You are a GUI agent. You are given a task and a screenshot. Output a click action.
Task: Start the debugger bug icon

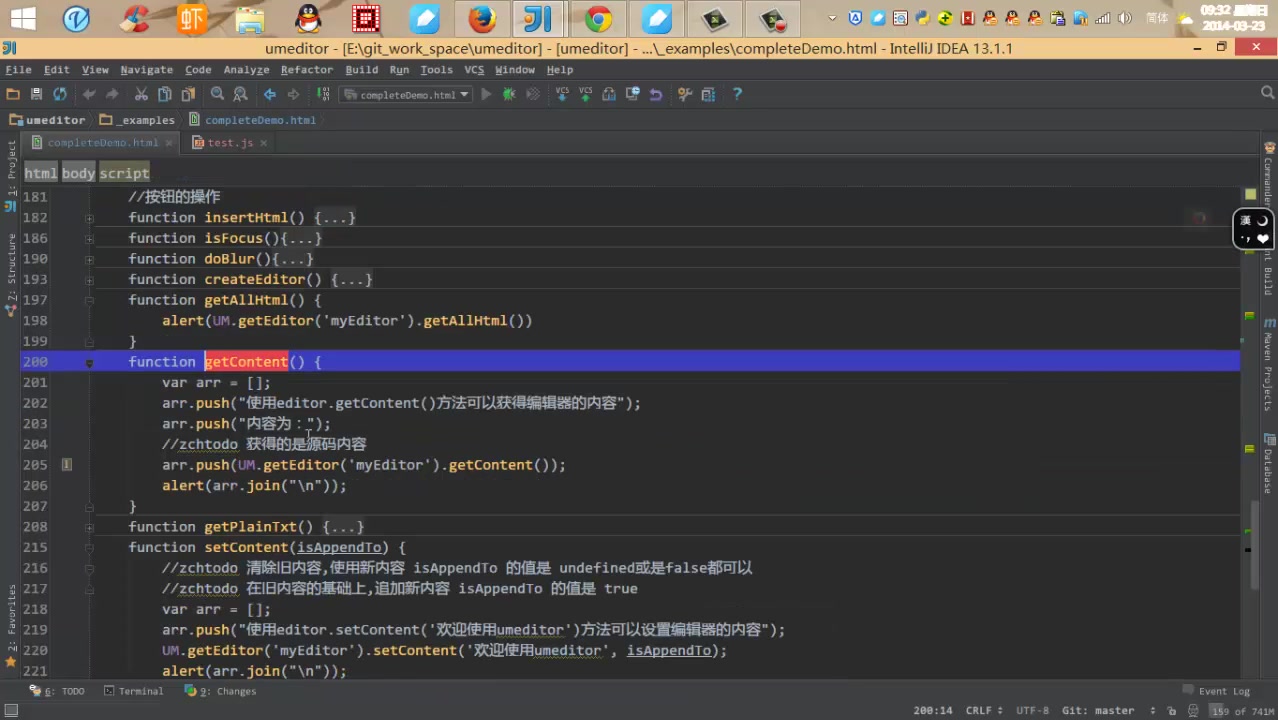pos(509,93)
